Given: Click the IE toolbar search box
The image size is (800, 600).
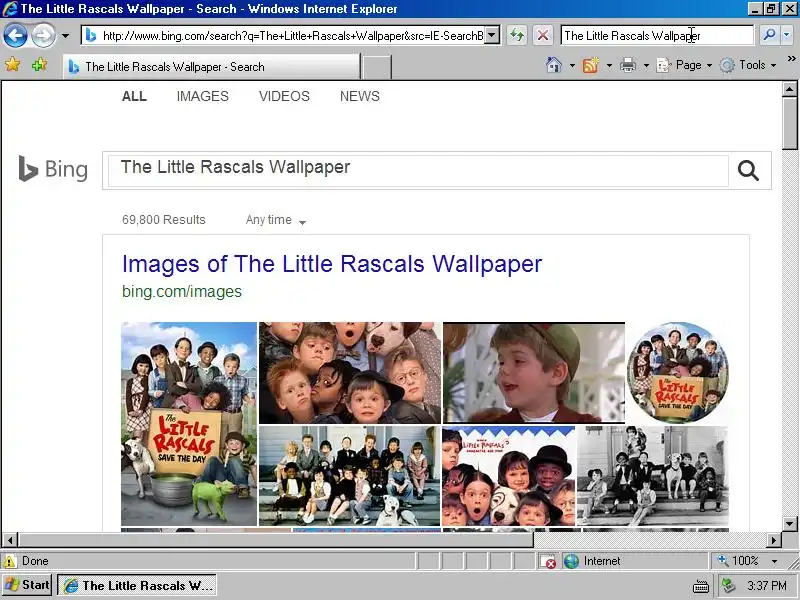Looking at the screenshot, I should point(657,36).
